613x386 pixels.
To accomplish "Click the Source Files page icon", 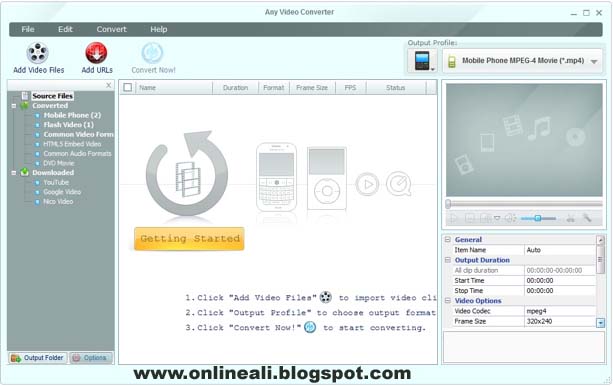I will tap(25, 96).
